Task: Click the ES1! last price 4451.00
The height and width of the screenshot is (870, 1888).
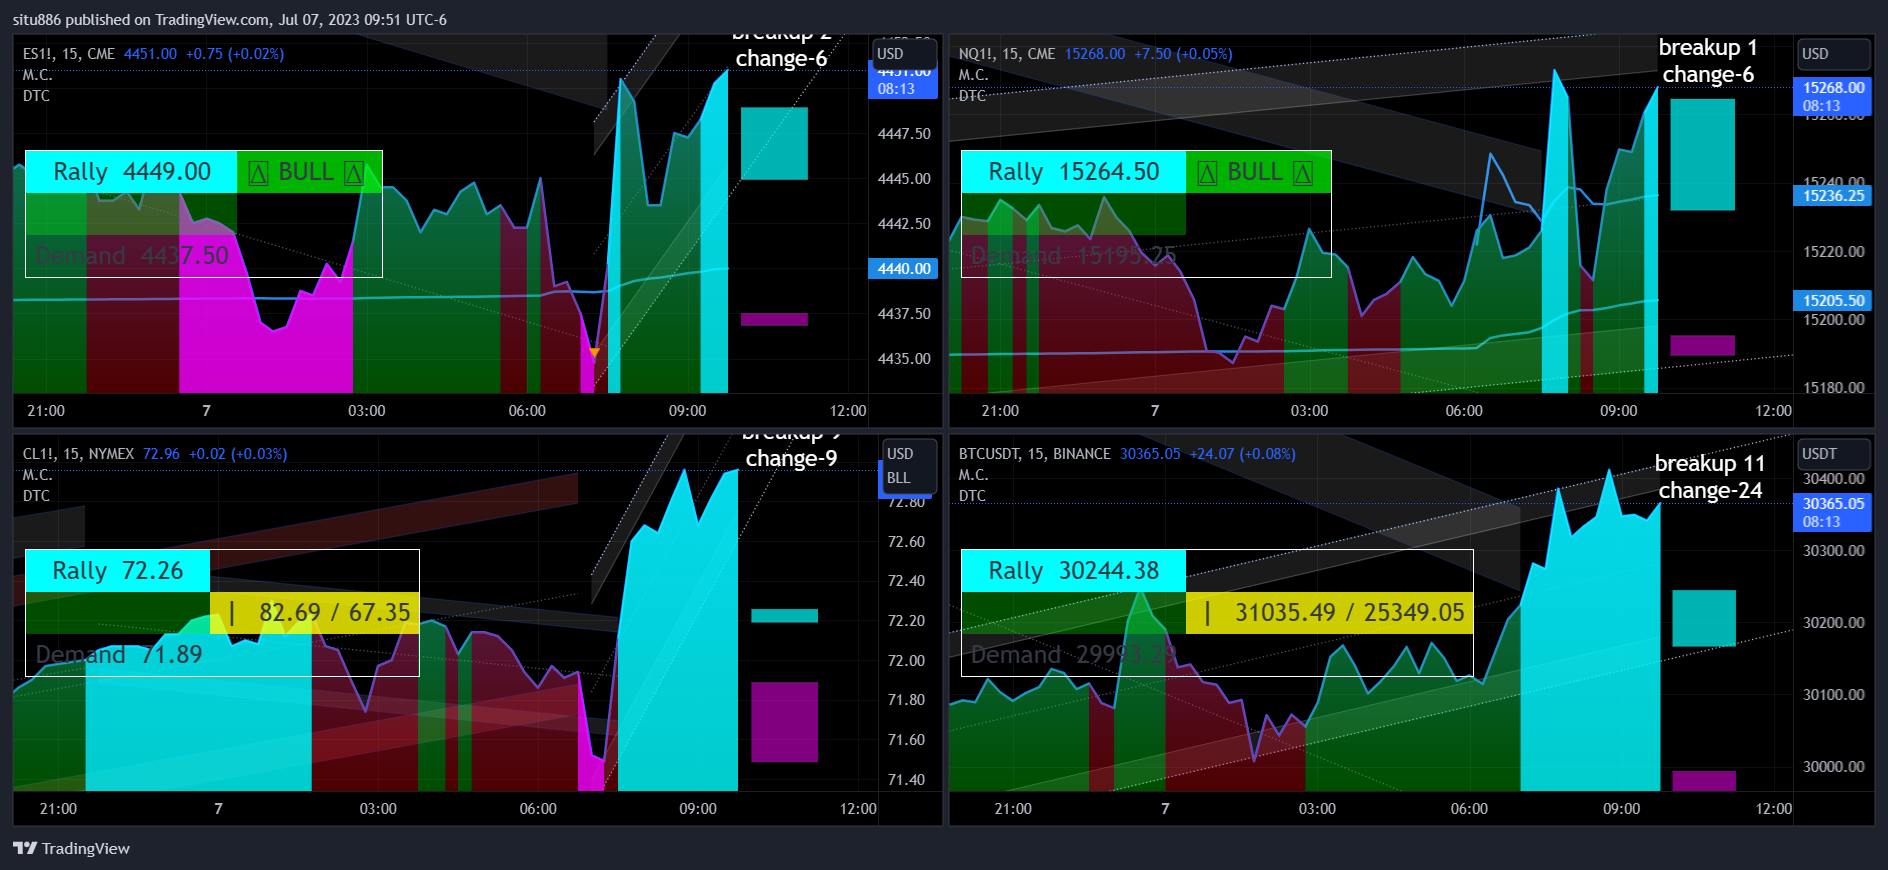Action: [150, 54]
